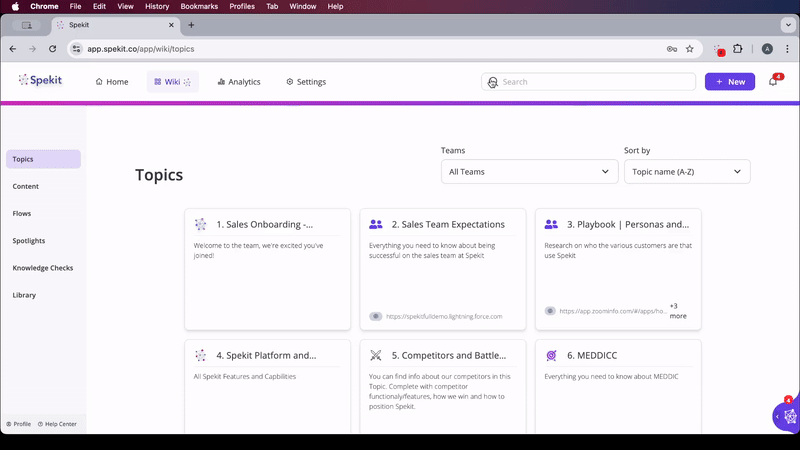Screen dimensions: 800x450
Task: Open the Chrome Bookmarks menu
Action: [199, 7]
